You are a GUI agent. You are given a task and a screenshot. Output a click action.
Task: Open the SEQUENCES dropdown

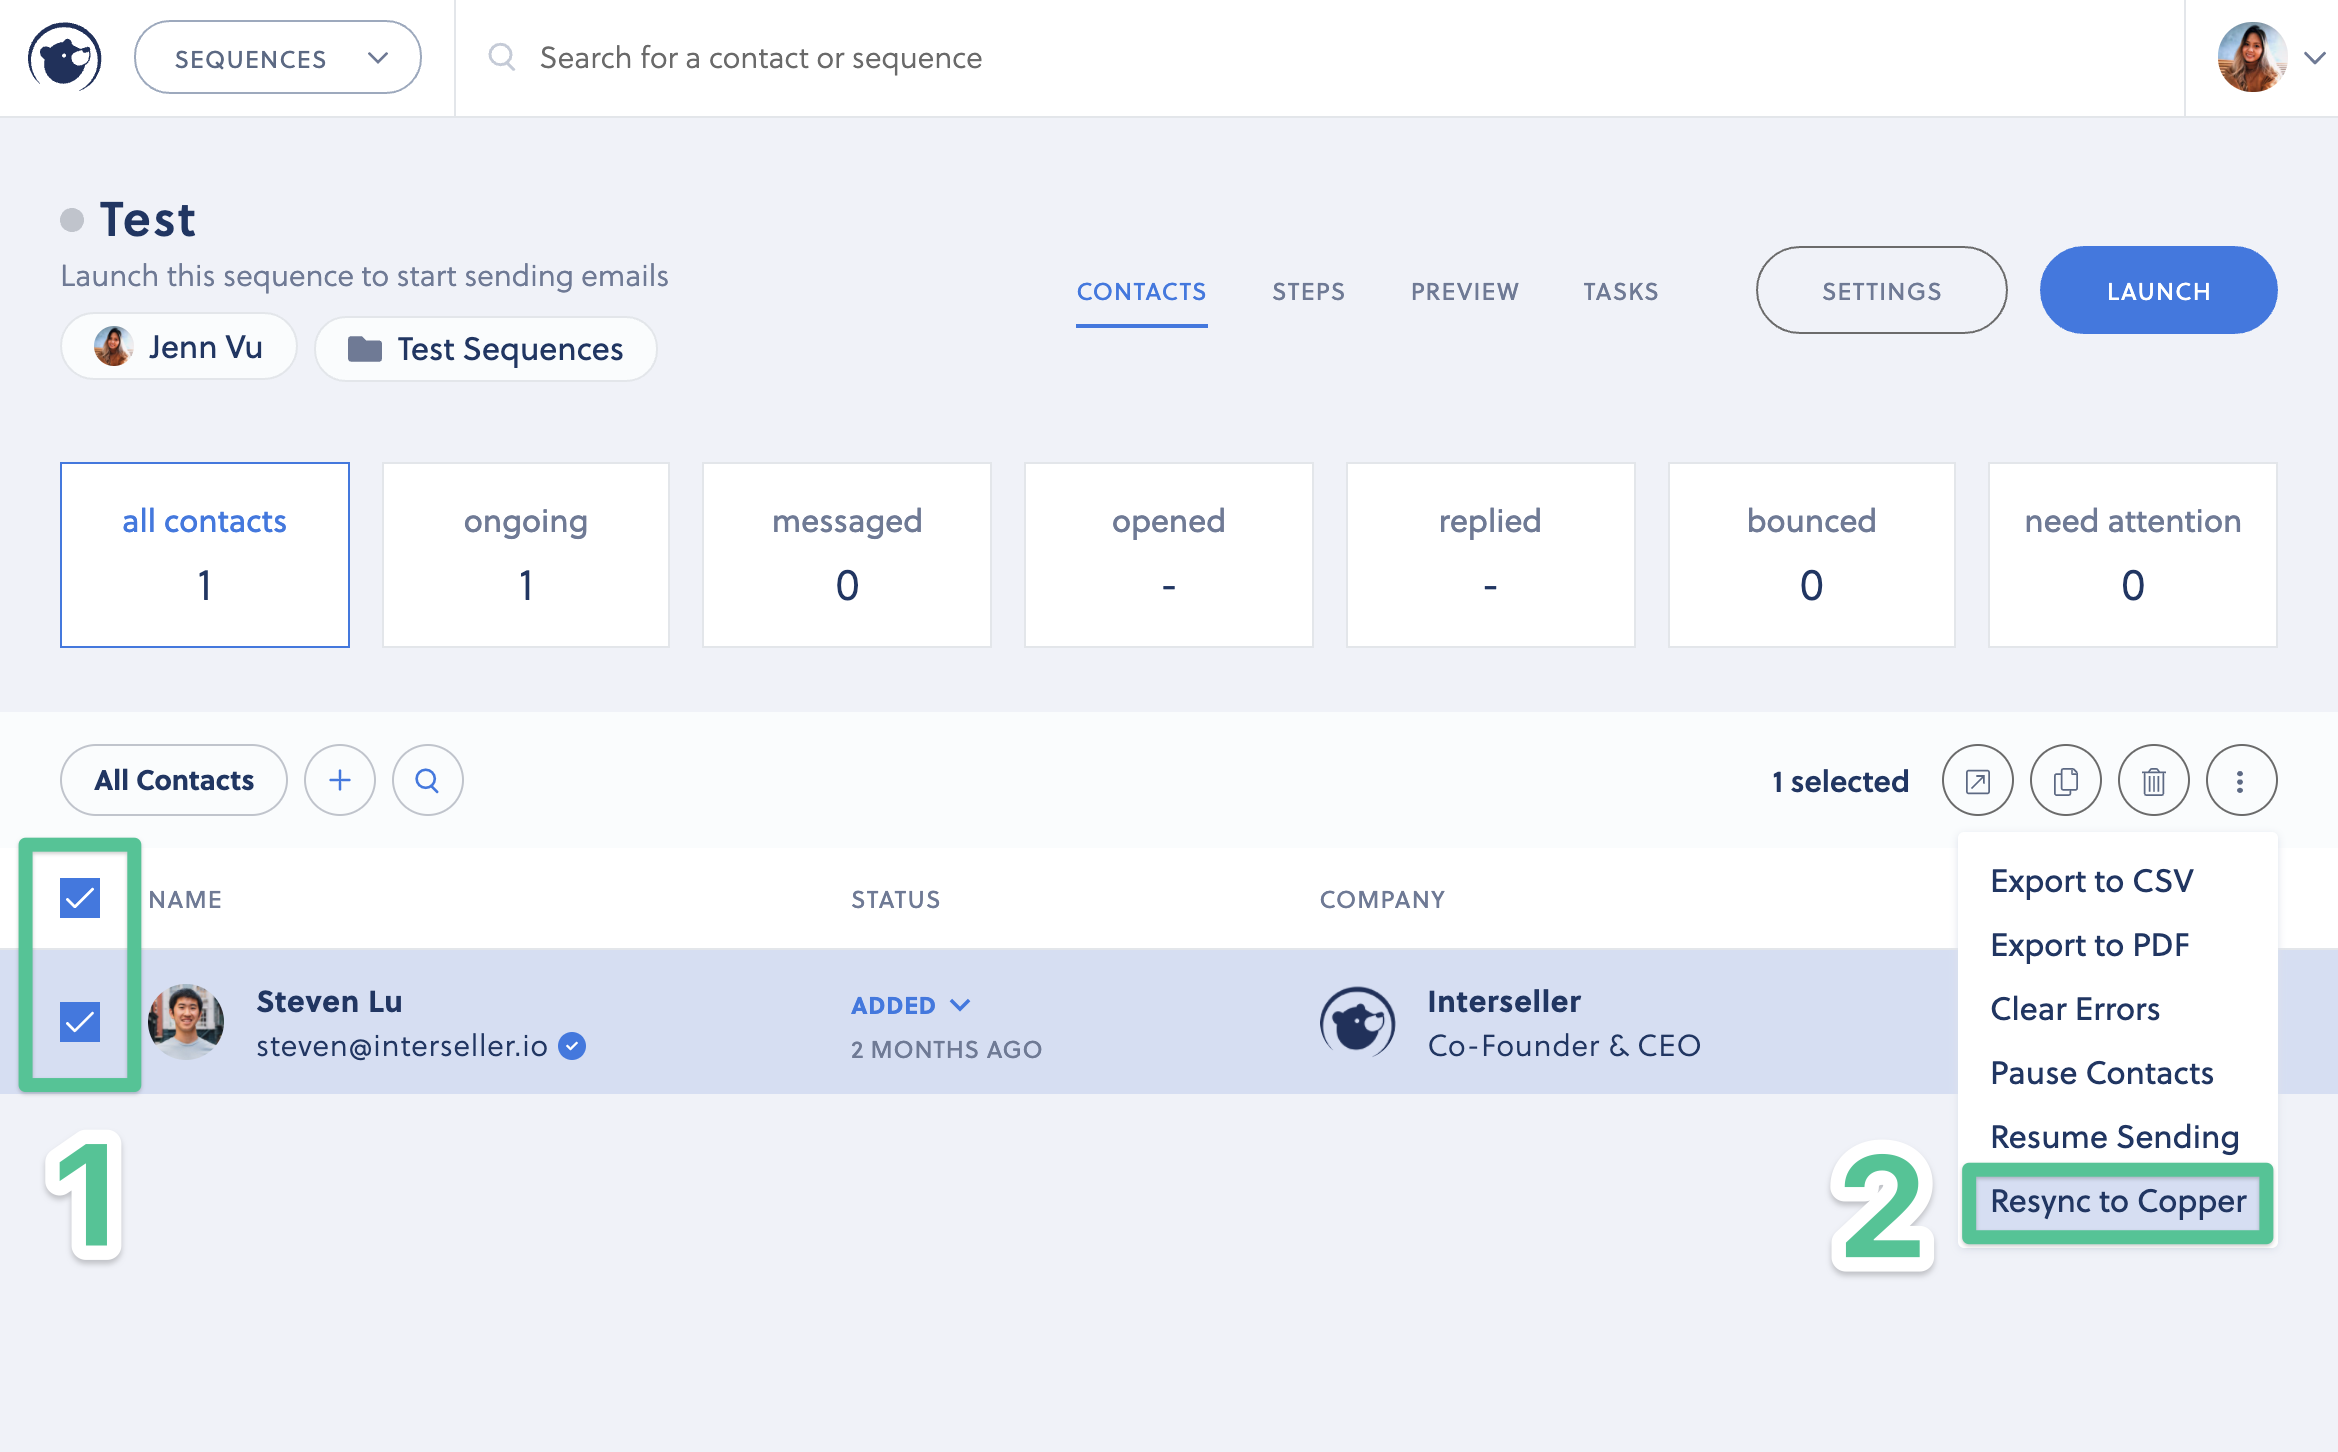278,58
